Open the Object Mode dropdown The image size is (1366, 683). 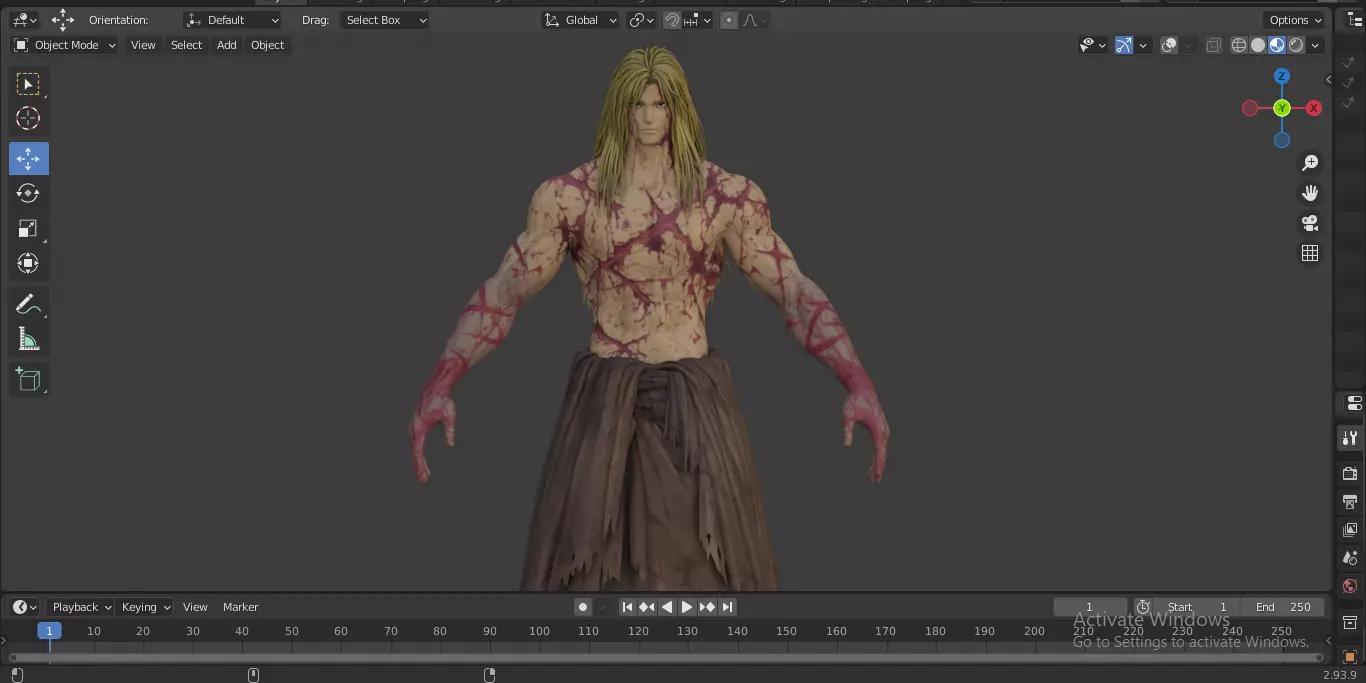(65, 45)
